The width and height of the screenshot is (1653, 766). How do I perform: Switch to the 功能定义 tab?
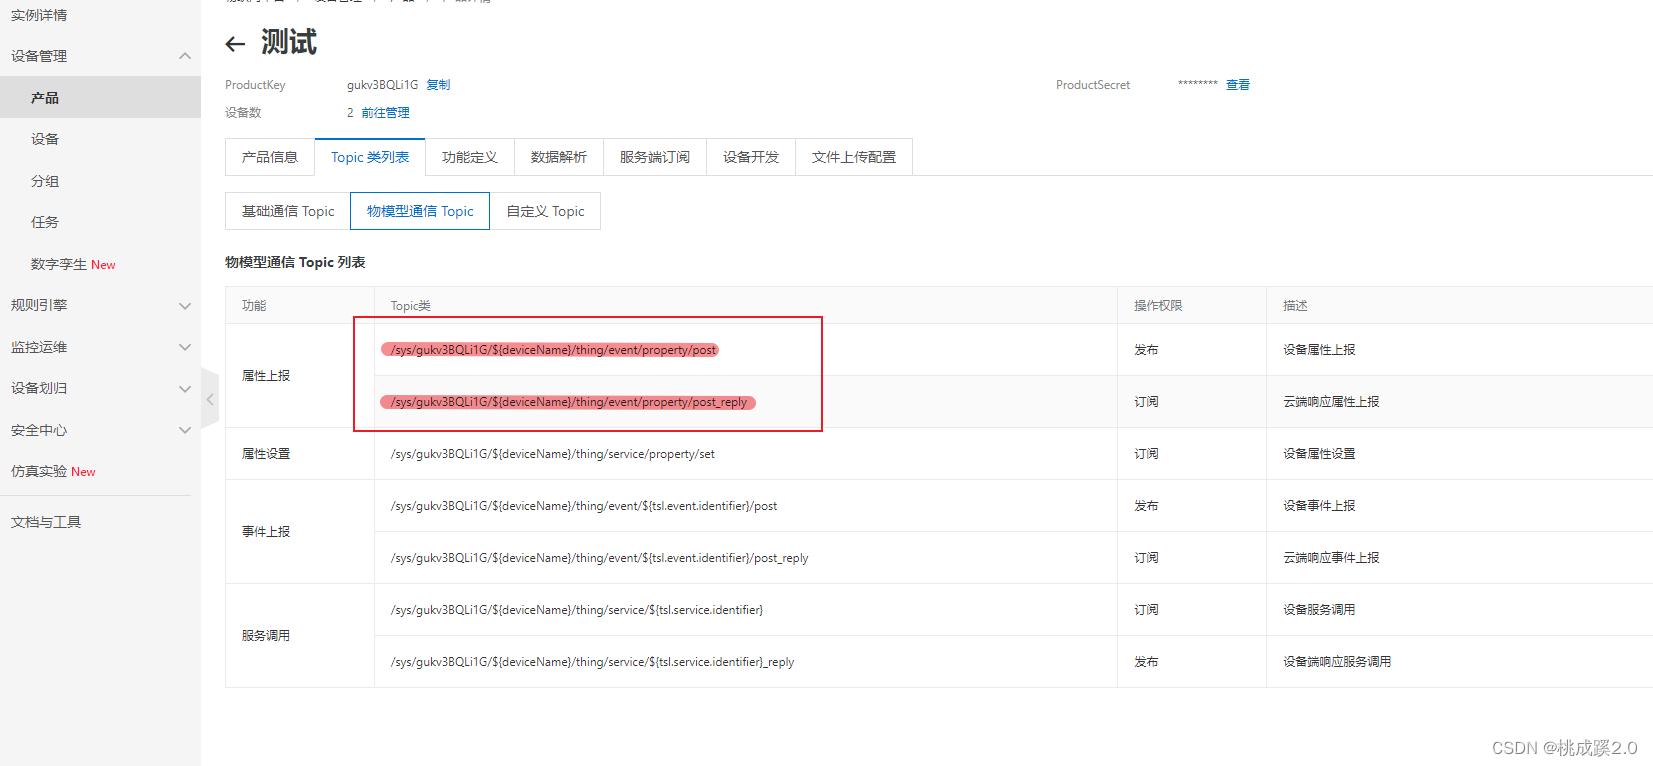[x=470, y=157]
